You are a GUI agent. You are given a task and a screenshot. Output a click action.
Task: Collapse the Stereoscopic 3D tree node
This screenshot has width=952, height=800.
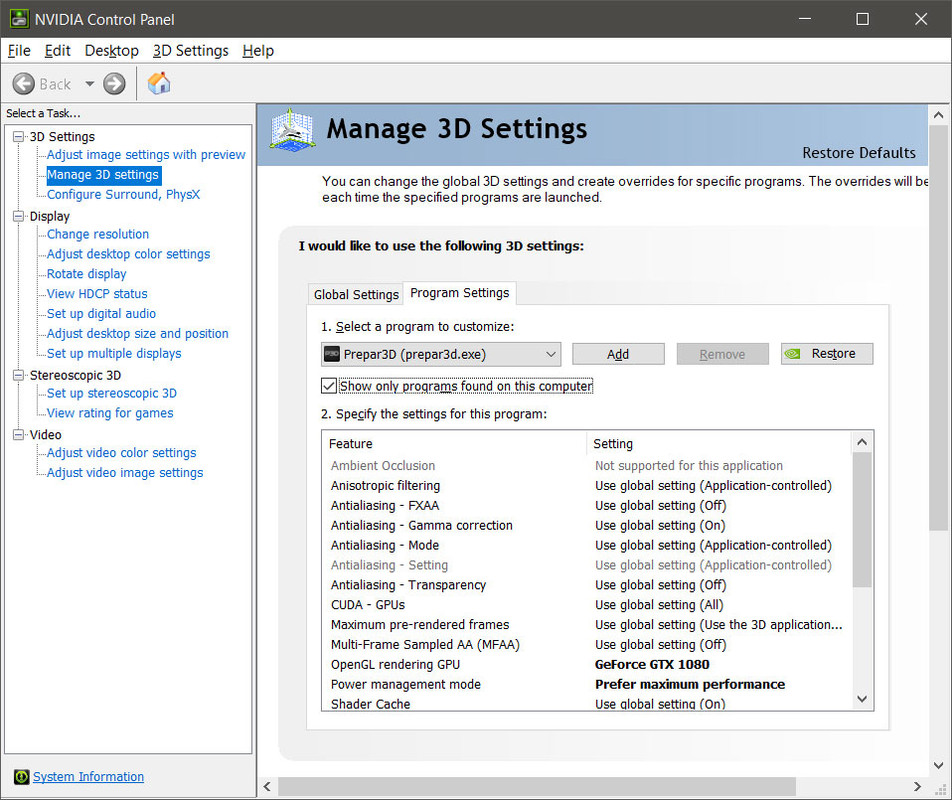[x=19, y=375]
